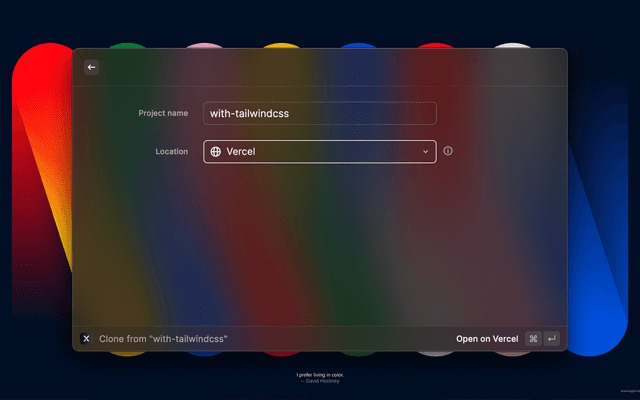Click the "Project name" label

(x=163, y=113)
